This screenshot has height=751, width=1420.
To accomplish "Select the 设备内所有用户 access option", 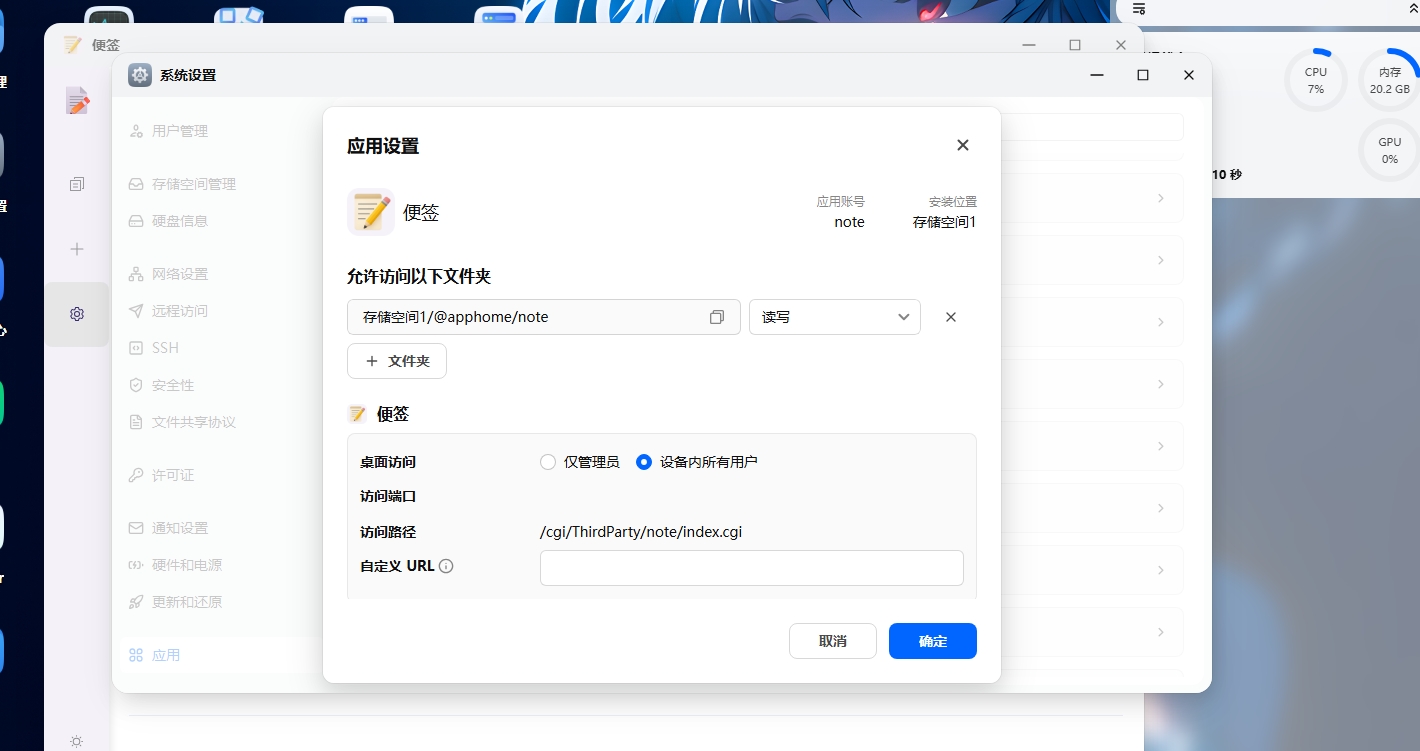I will (644, 462).
